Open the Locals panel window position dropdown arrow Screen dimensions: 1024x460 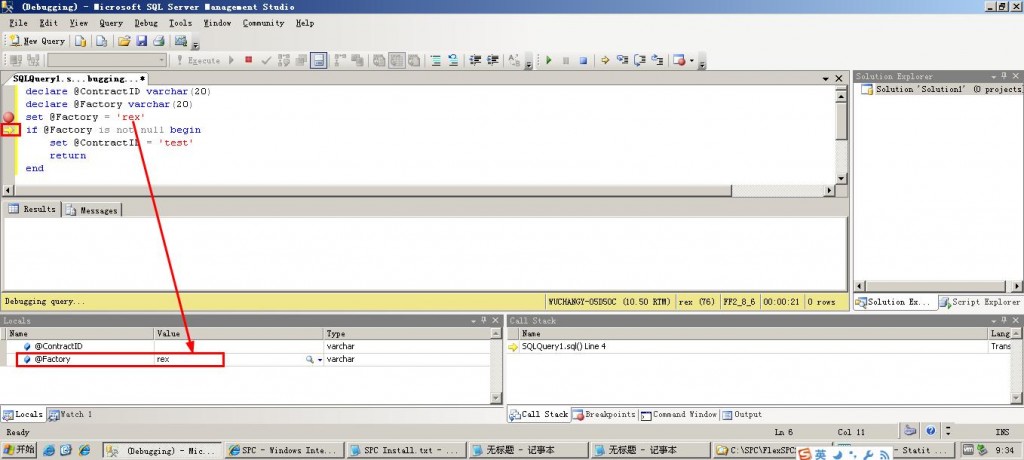473,320
